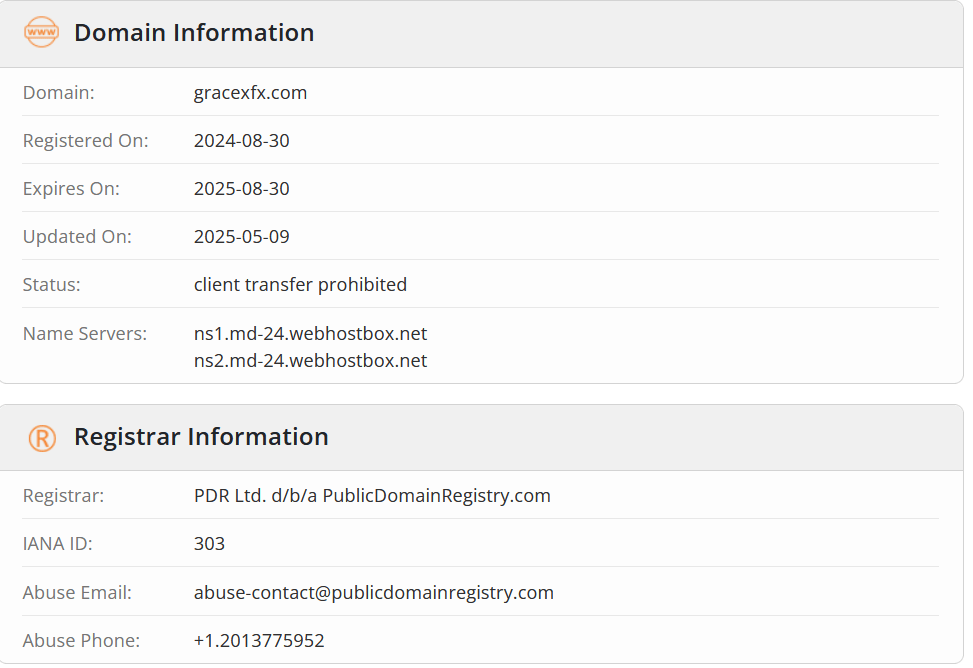Click the expiry date 2025-08-30
This screenshot has width=973, height=668.
241,188
